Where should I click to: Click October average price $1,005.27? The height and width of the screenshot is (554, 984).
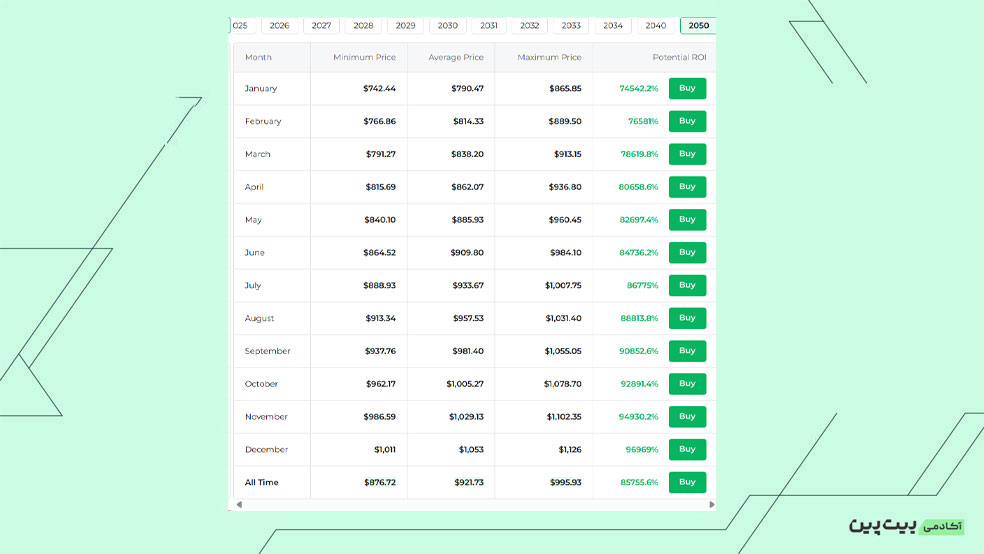coord(465,384)
